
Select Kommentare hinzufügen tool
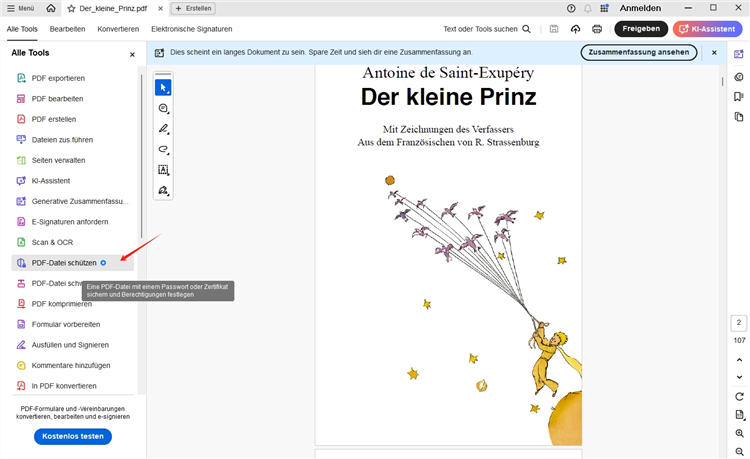click(73, 365)
